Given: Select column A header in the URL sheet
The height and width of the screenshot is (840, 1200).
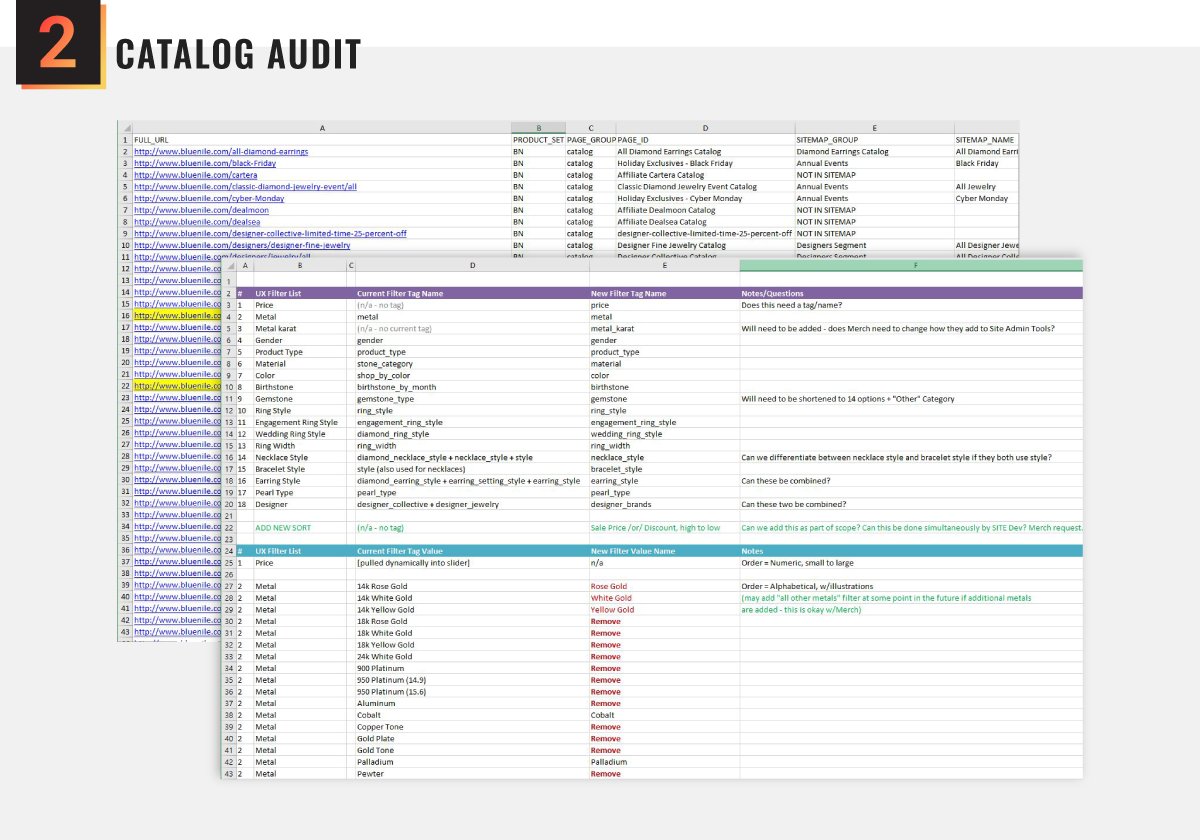Looking at the screenshot, I should click(321, 128).
